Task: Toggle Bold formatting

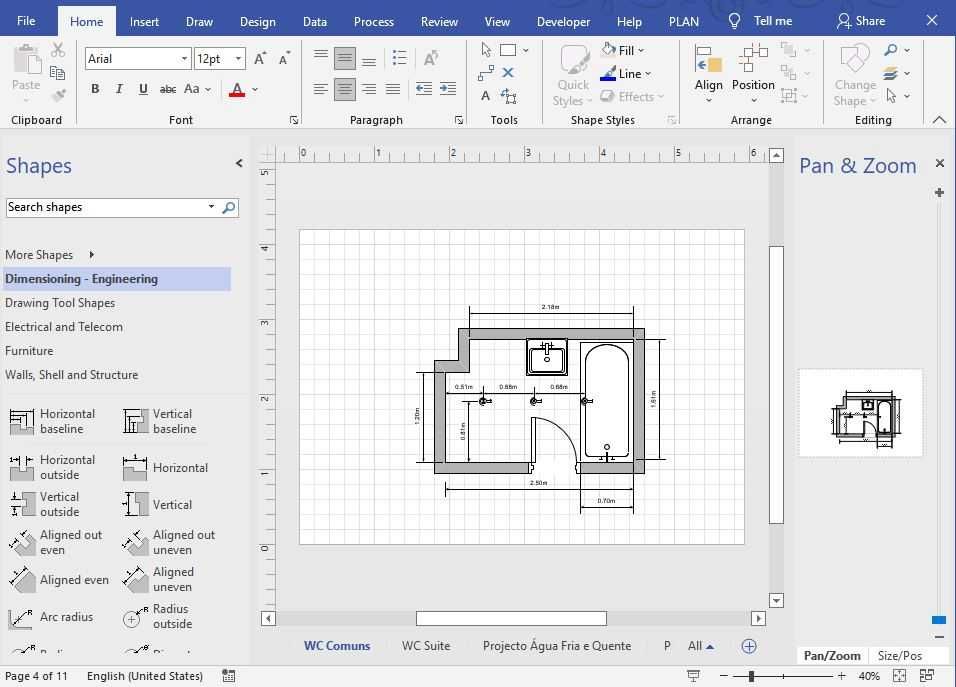Action: (x=95, y=89)
